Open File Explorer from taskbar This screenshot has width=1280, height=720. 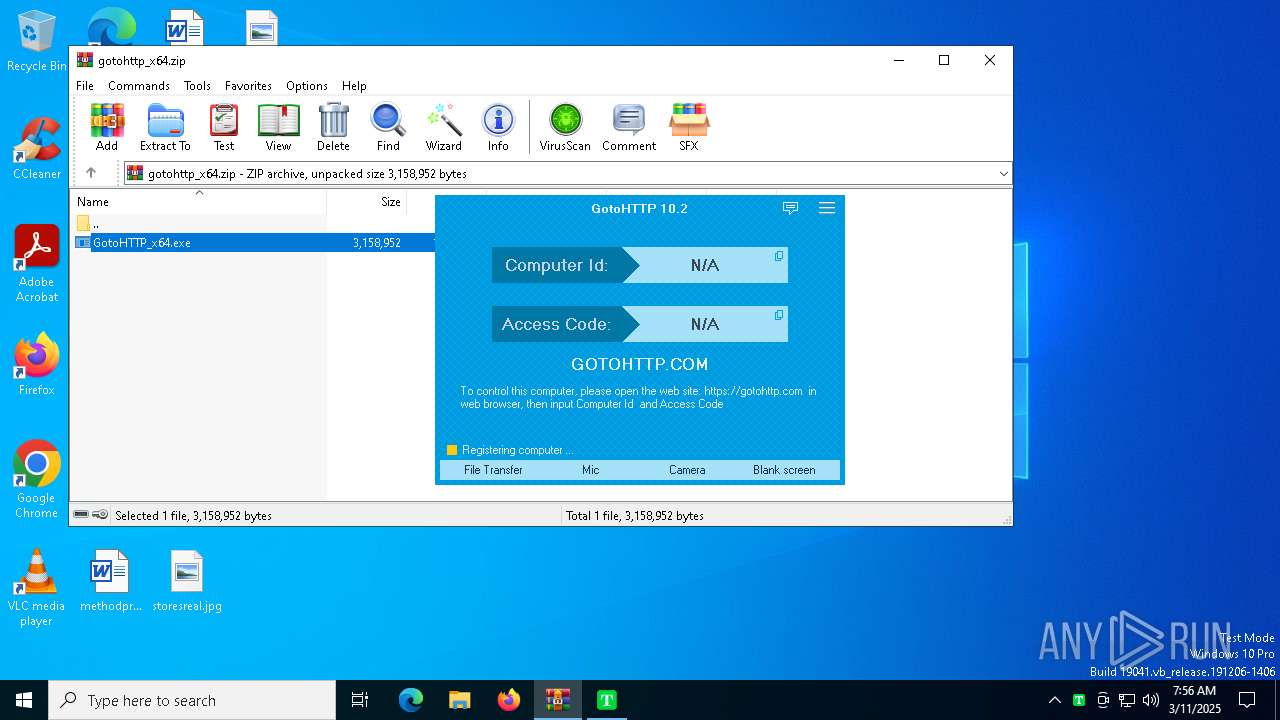[x=460, y=700]
